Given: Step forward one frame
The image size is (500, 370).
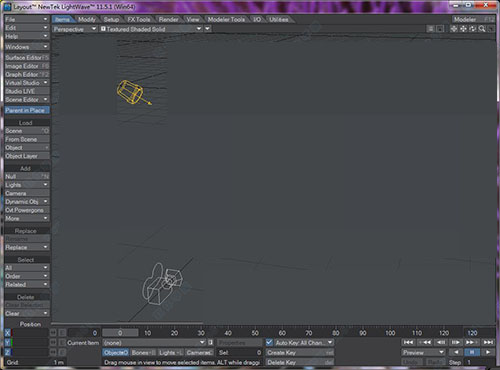Looking at the screenshot, I should (456, 342).
